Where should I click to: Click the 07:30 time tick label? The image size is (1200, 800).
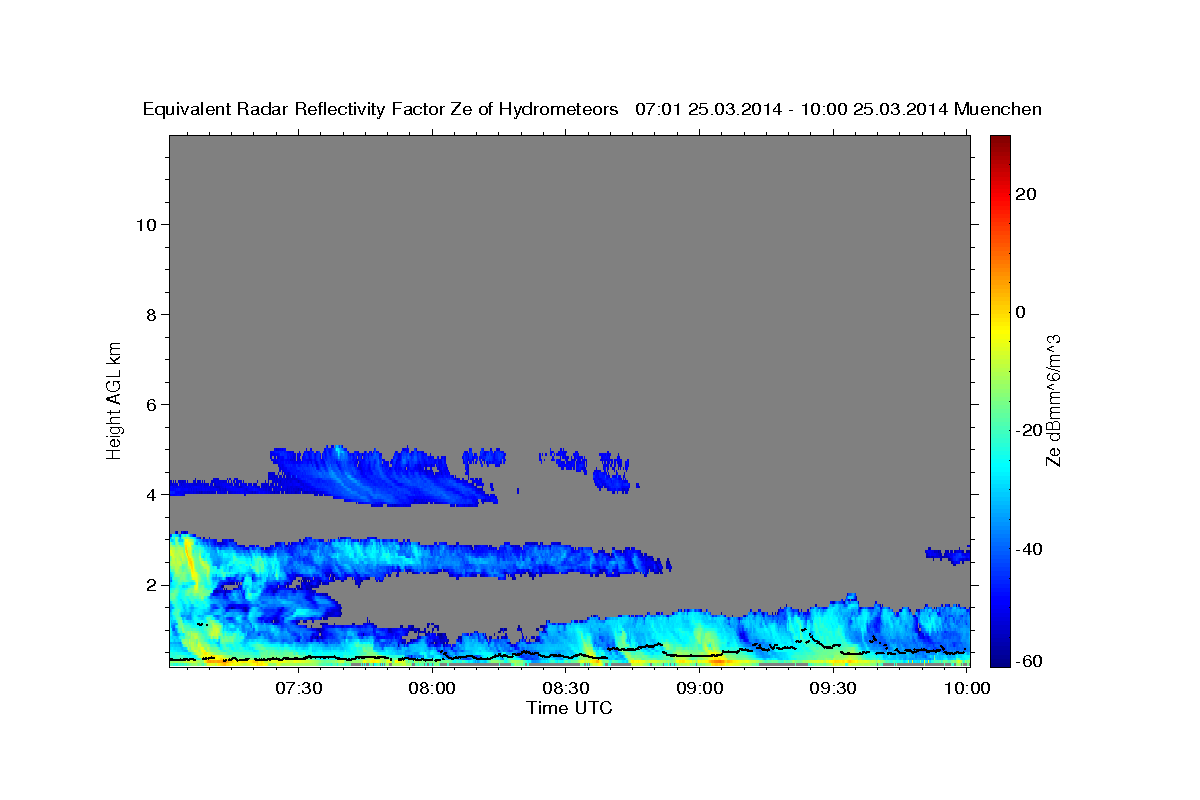click(x=299, y=689)
